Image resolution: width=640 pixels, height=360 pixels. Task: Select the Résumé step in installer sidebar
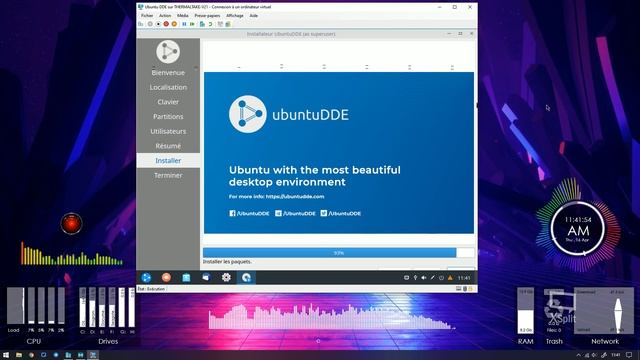point(168,146)
